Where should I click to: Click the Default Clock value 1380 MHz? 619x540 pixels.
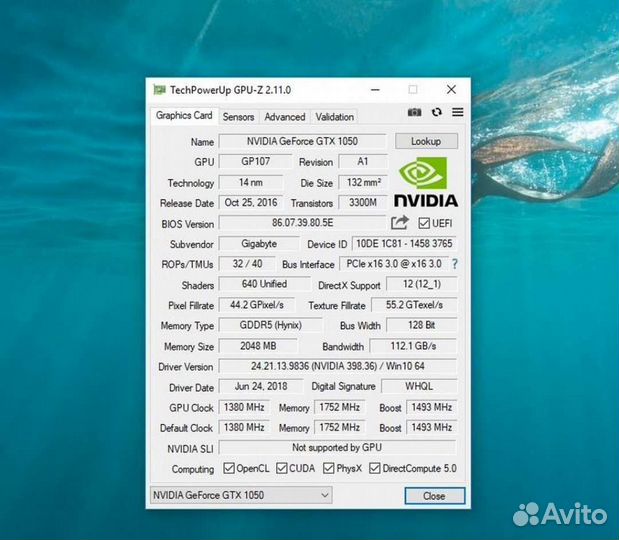point(244,427)
